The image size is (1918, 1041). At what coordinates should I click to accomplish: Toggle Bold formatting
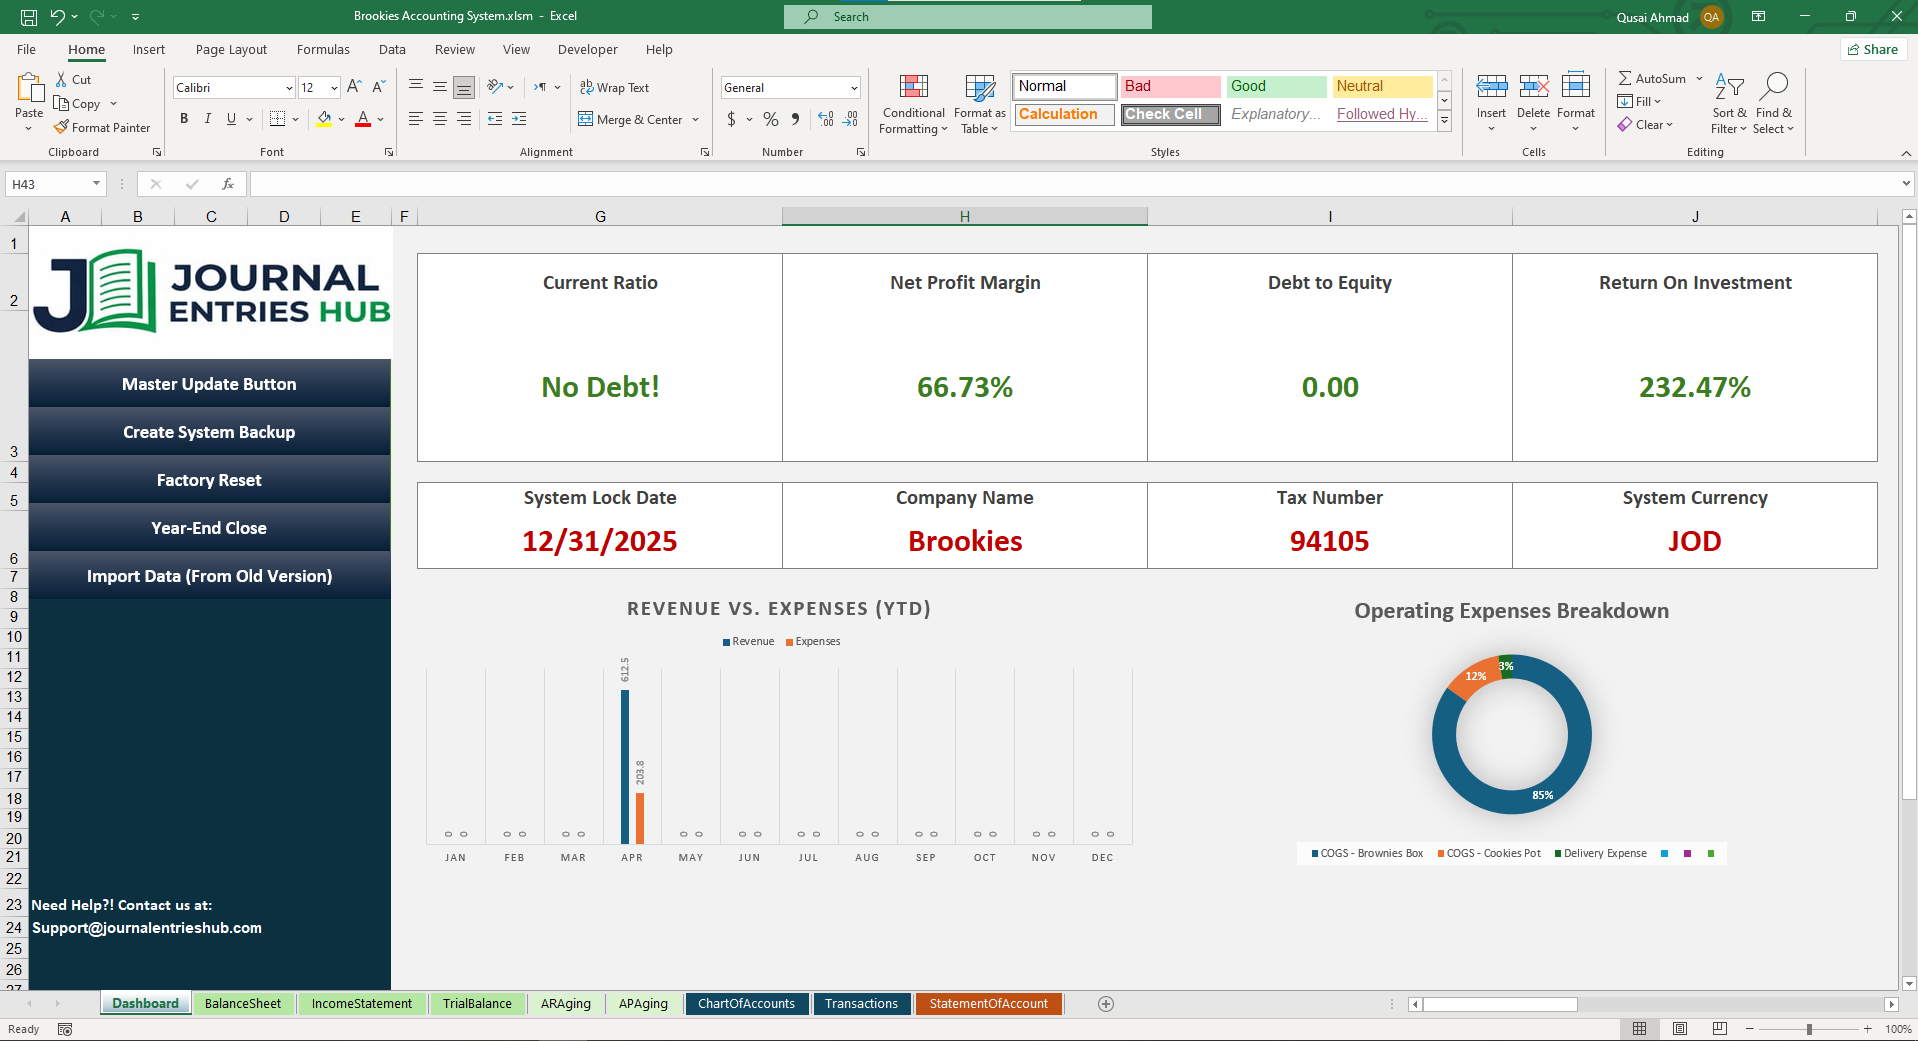184,119
